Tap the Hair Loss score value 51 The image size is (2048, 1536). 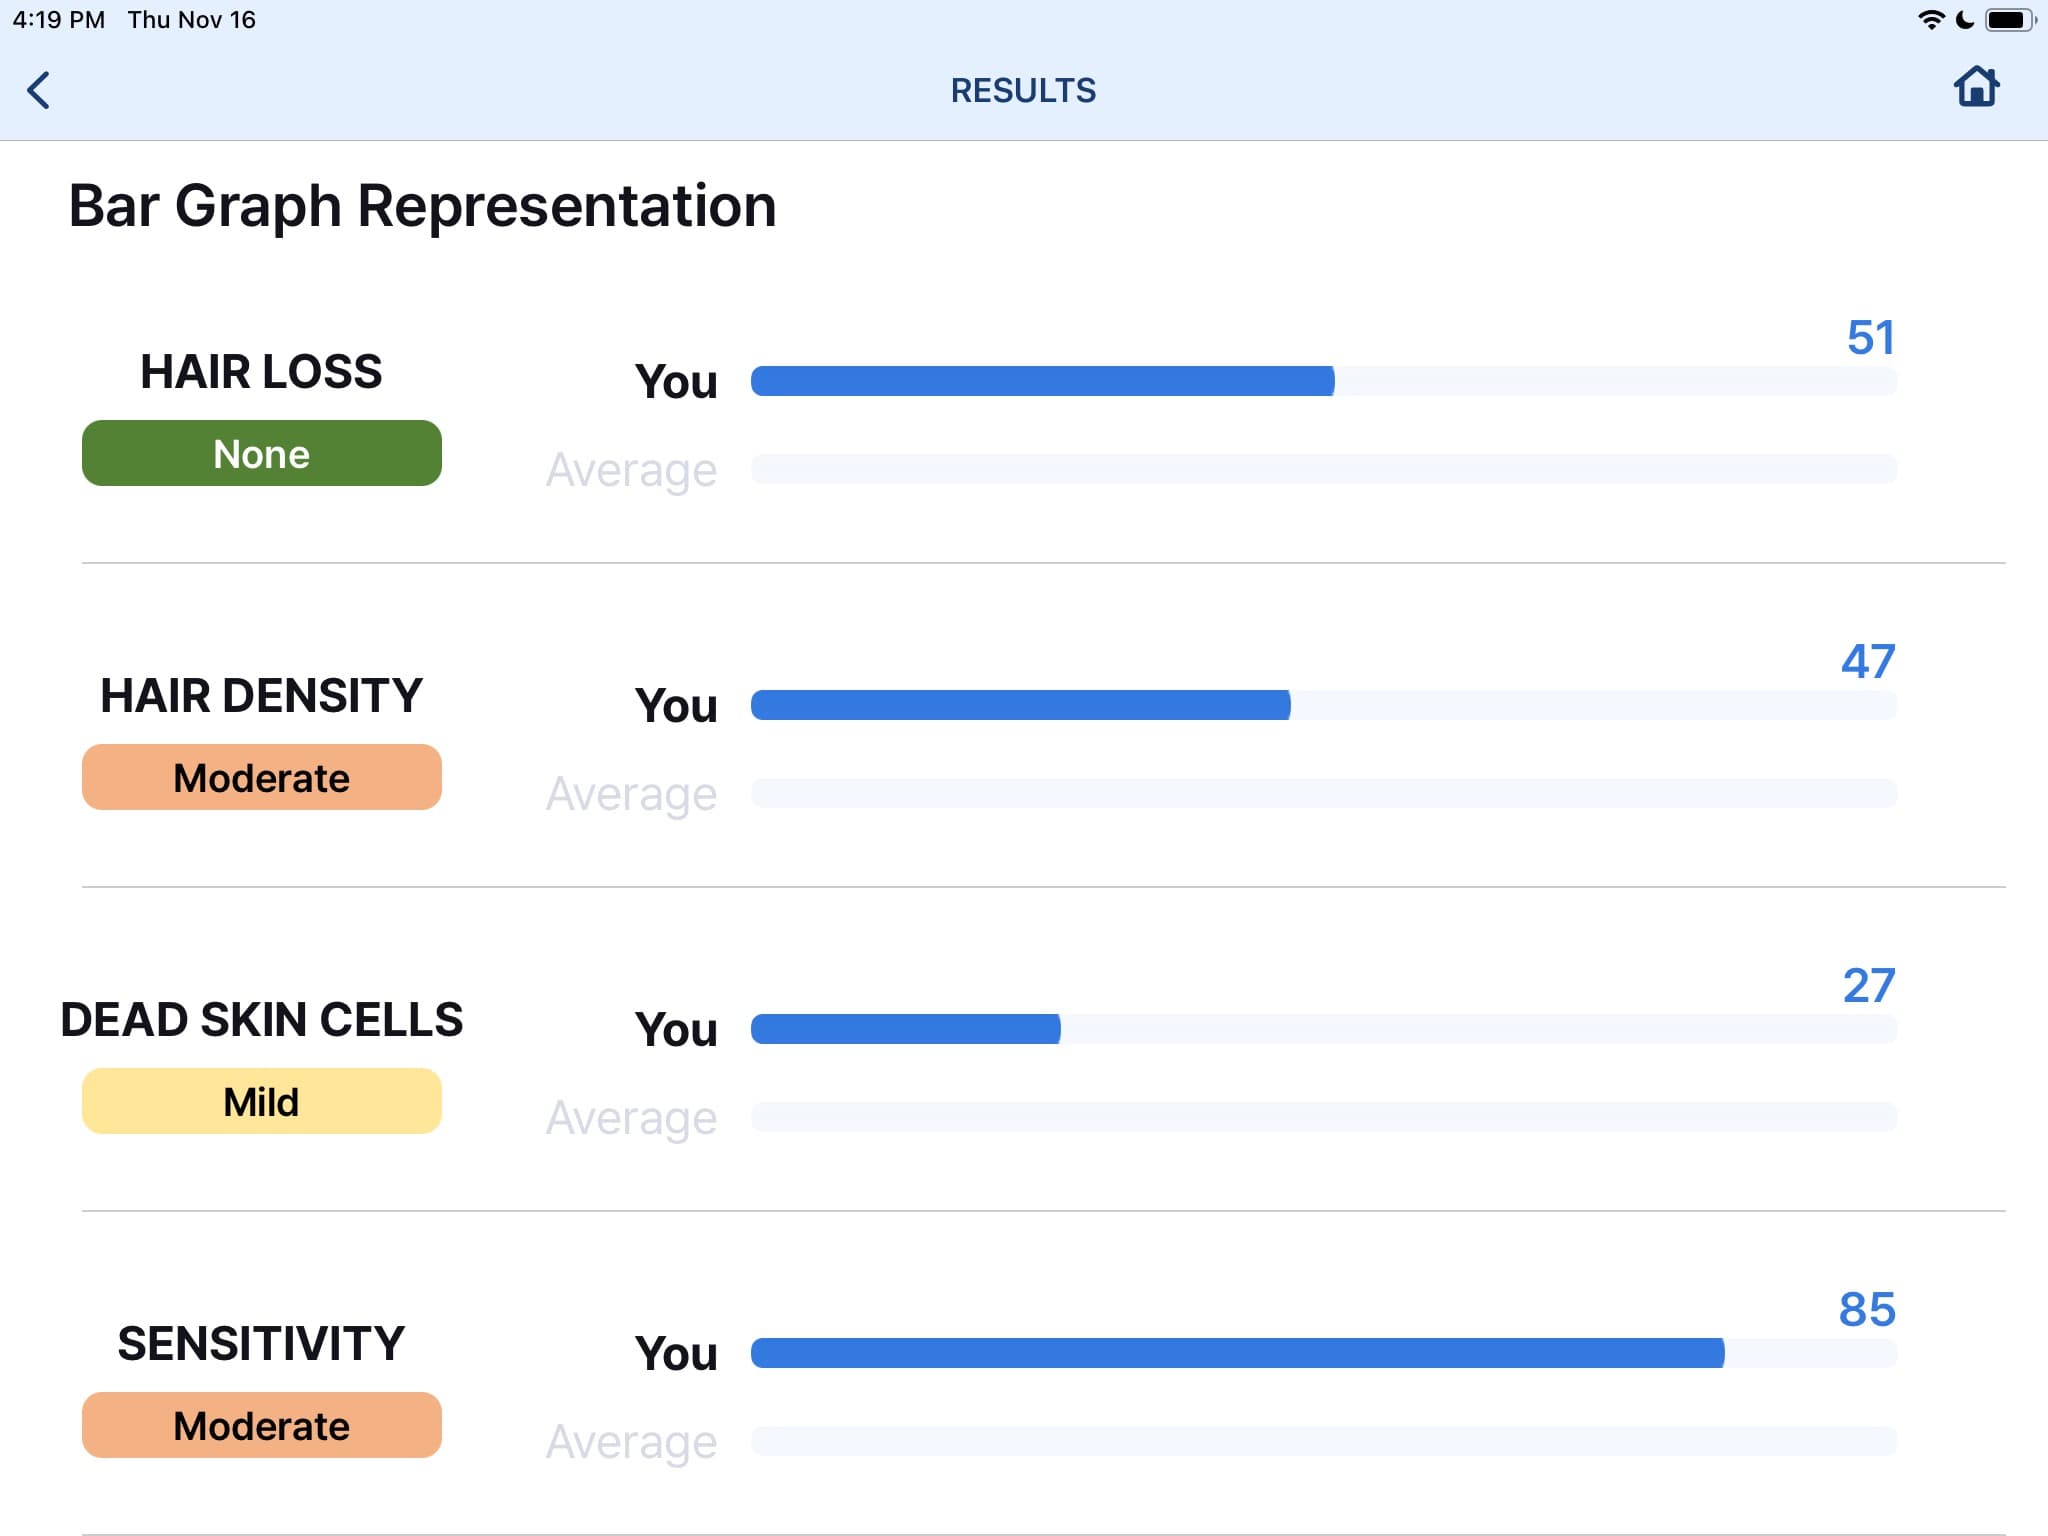click(1870, 338)
